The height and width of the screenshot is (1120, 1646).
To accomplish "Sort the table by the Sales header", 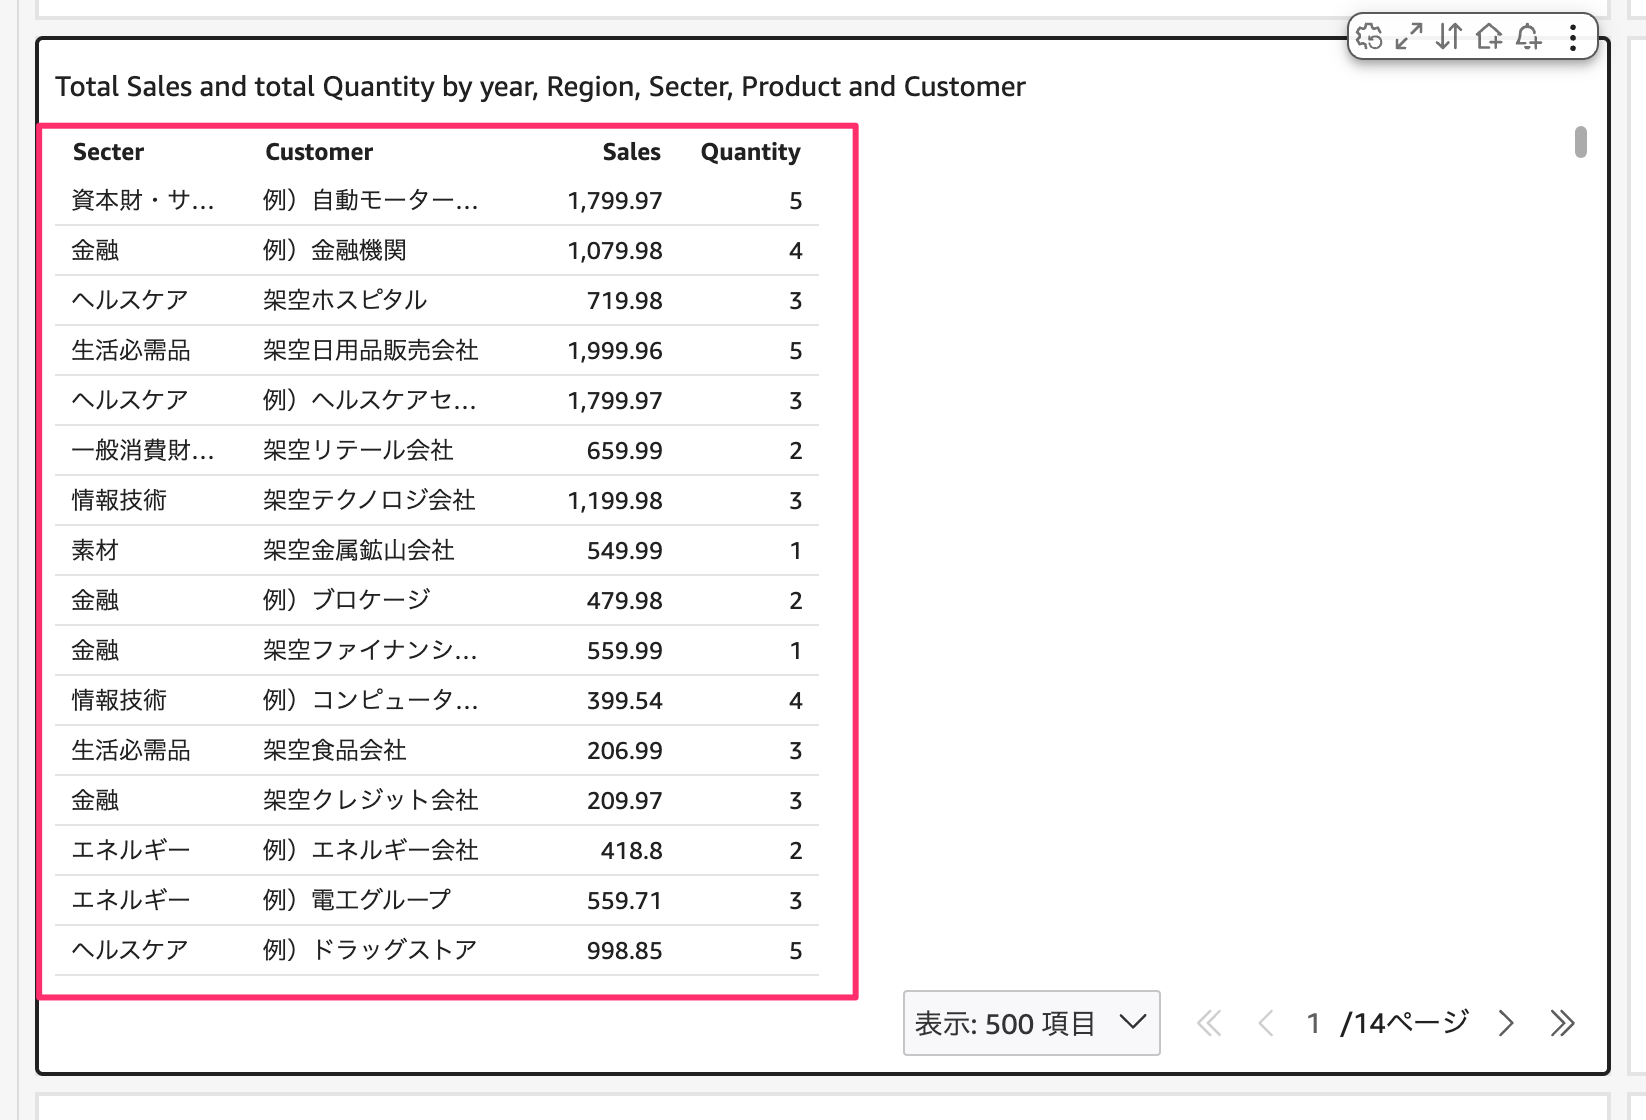I will [630, 151].
